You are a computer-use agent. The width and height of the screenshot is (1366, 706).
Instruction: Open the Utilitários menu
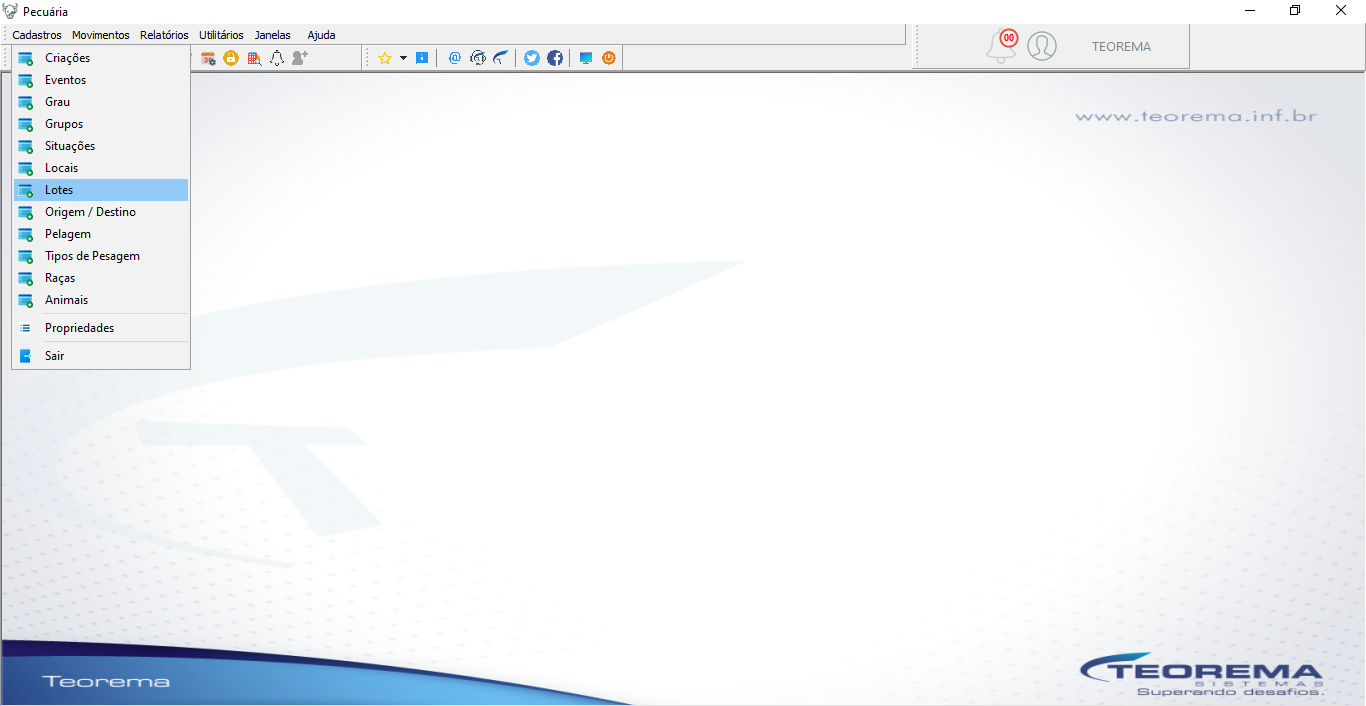[221, 35]
